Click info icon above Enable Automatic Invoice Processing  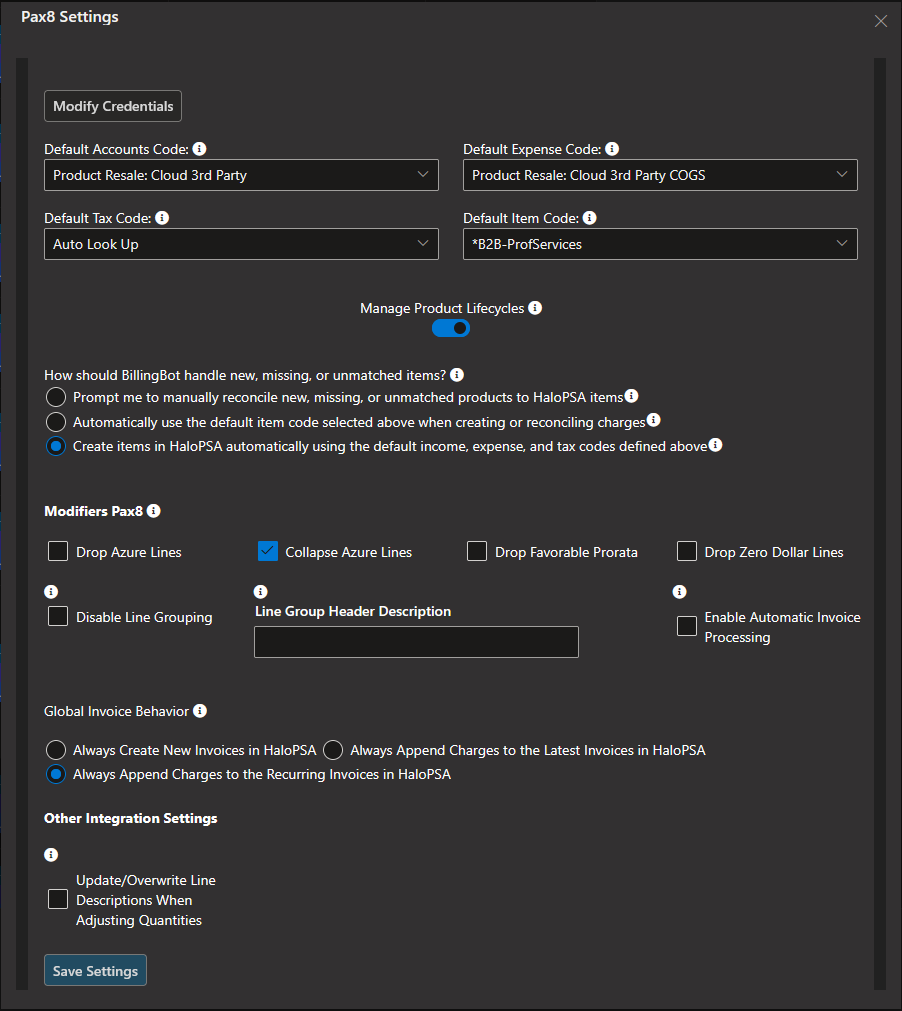(680, 592)
